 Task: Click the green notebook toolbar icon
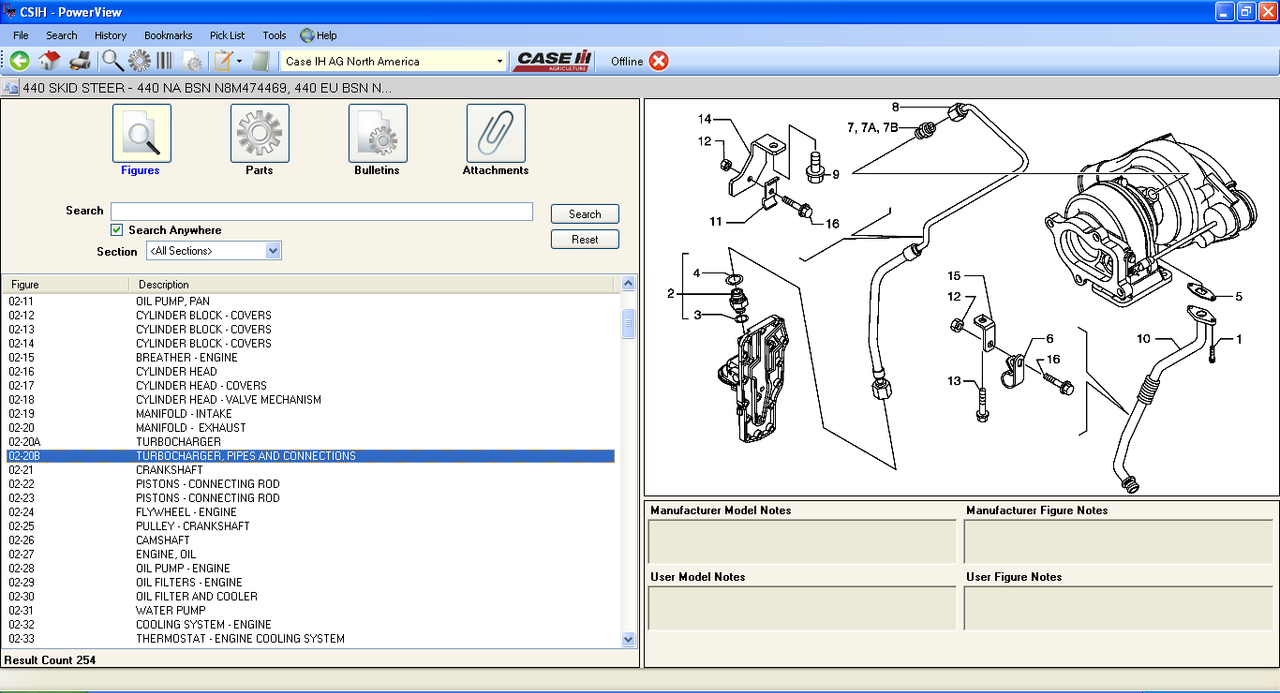(261, 61)
